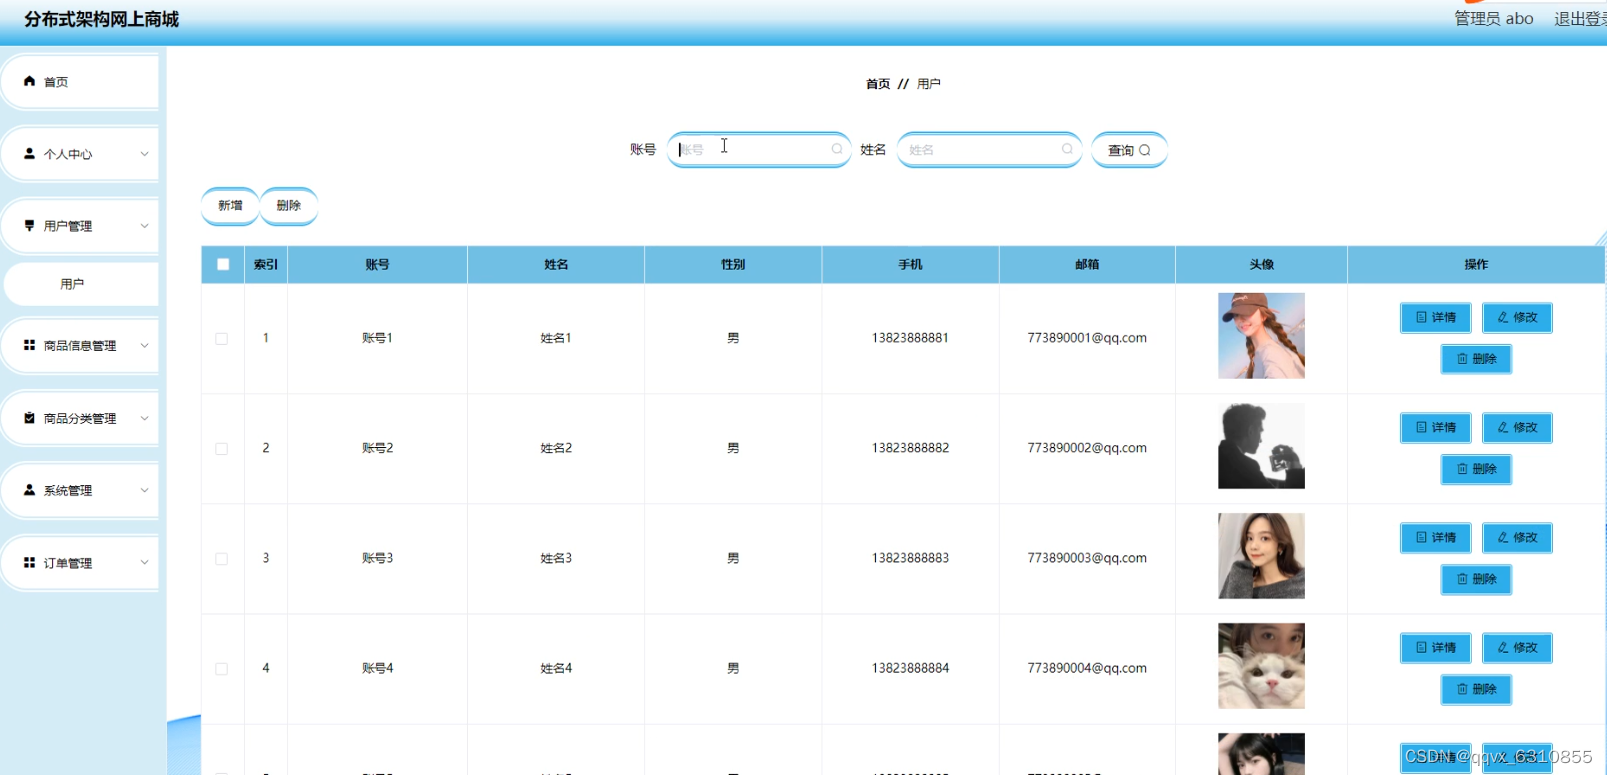Open 首页 in the sidebar
The image size is (1607, 775).
coord(80,82)
